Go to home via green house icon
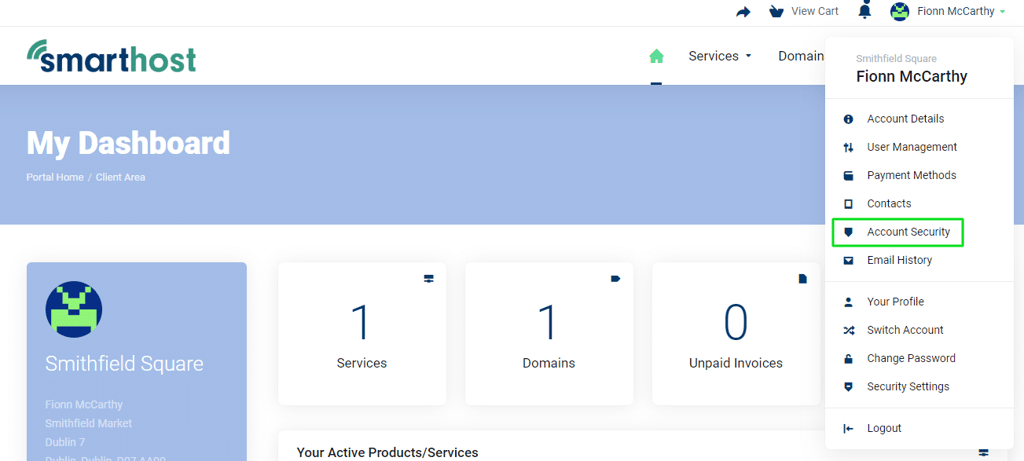The height and width of the screenshot is (461, 1024). point(656,56)
